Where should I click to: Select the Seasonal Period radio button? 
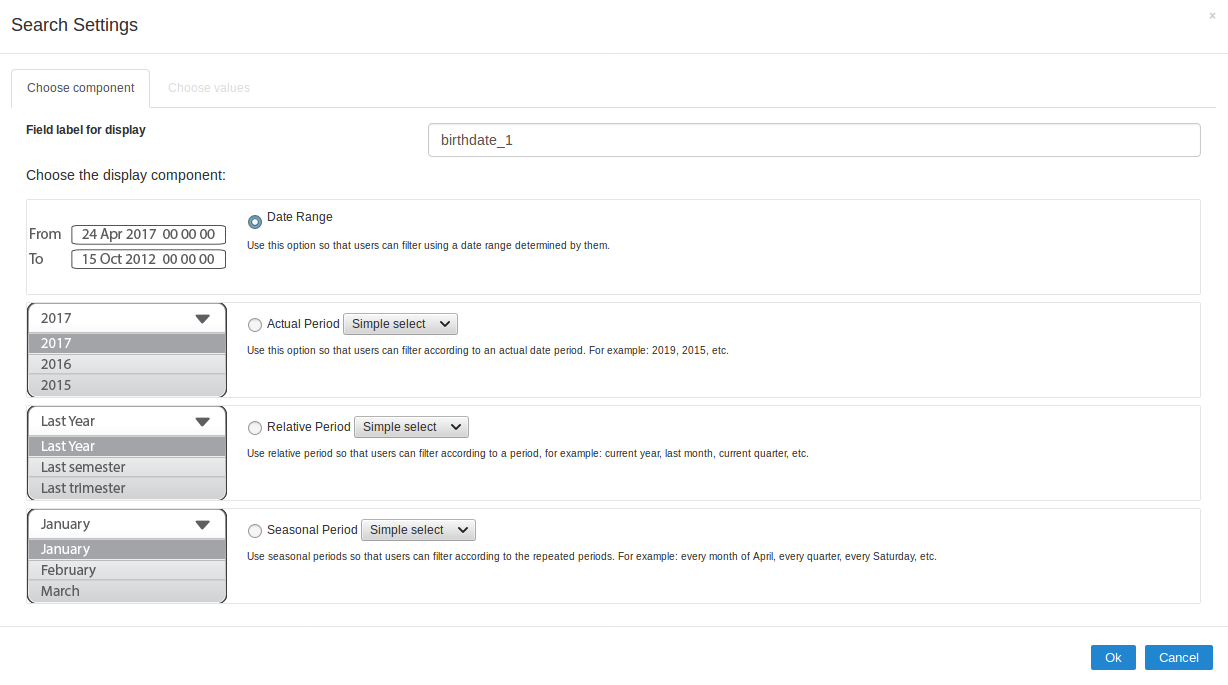click(x=255, y=531)
